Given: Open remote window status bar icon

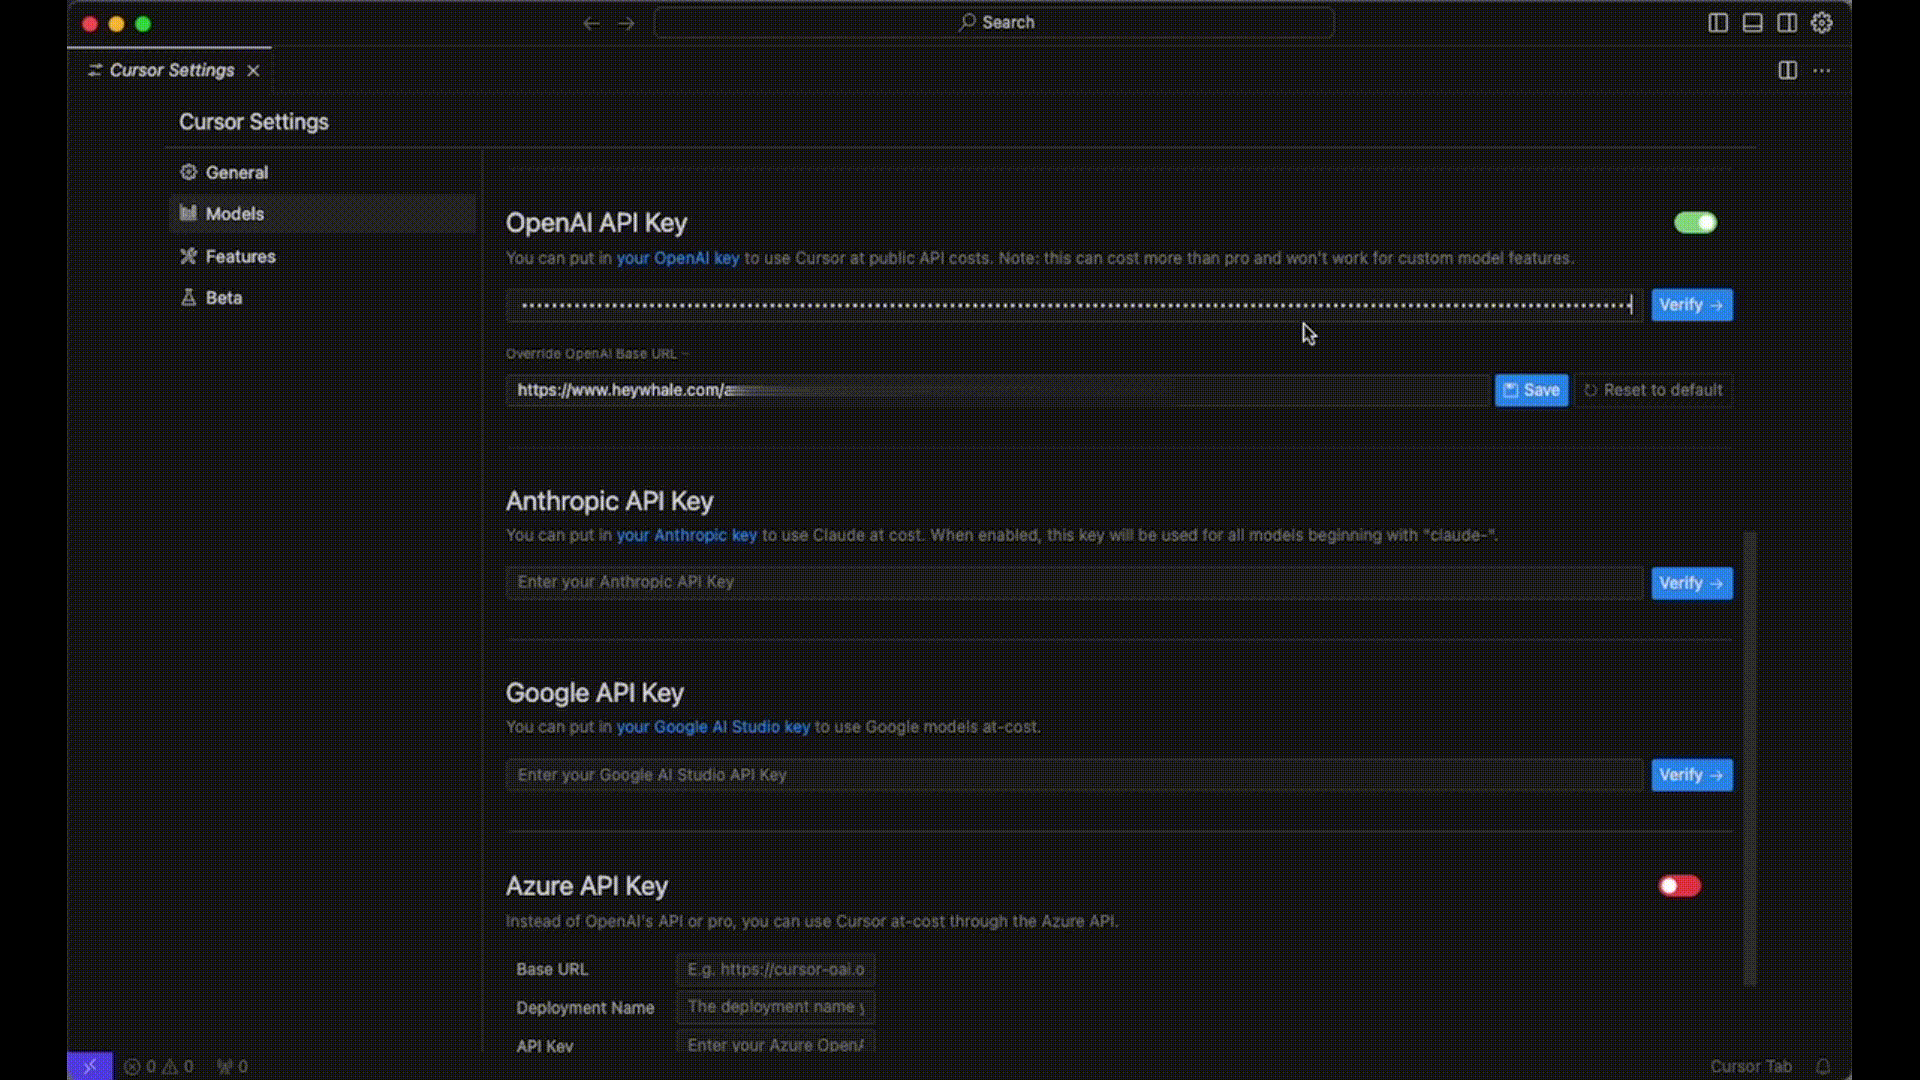Looking at the screenshot, I should [x=90, y=1066].
